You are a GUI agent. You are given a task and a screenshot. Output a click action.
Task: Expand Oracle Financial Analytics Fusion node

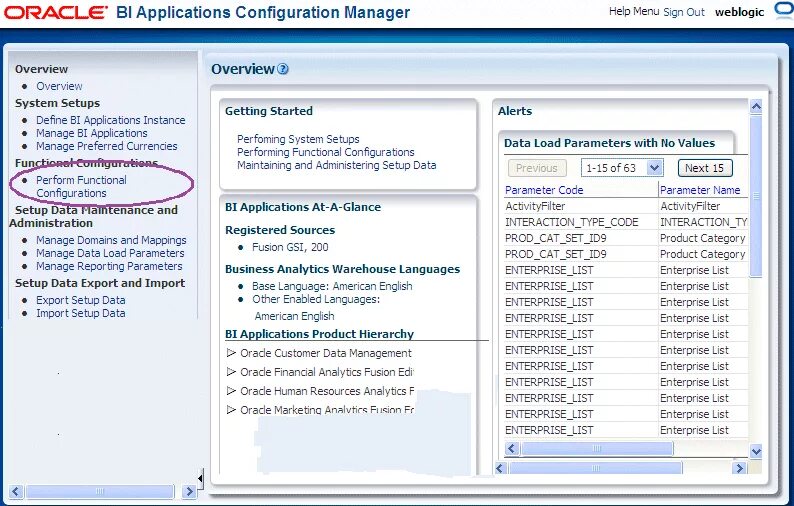pyautogui.click(x=231, y=372)
